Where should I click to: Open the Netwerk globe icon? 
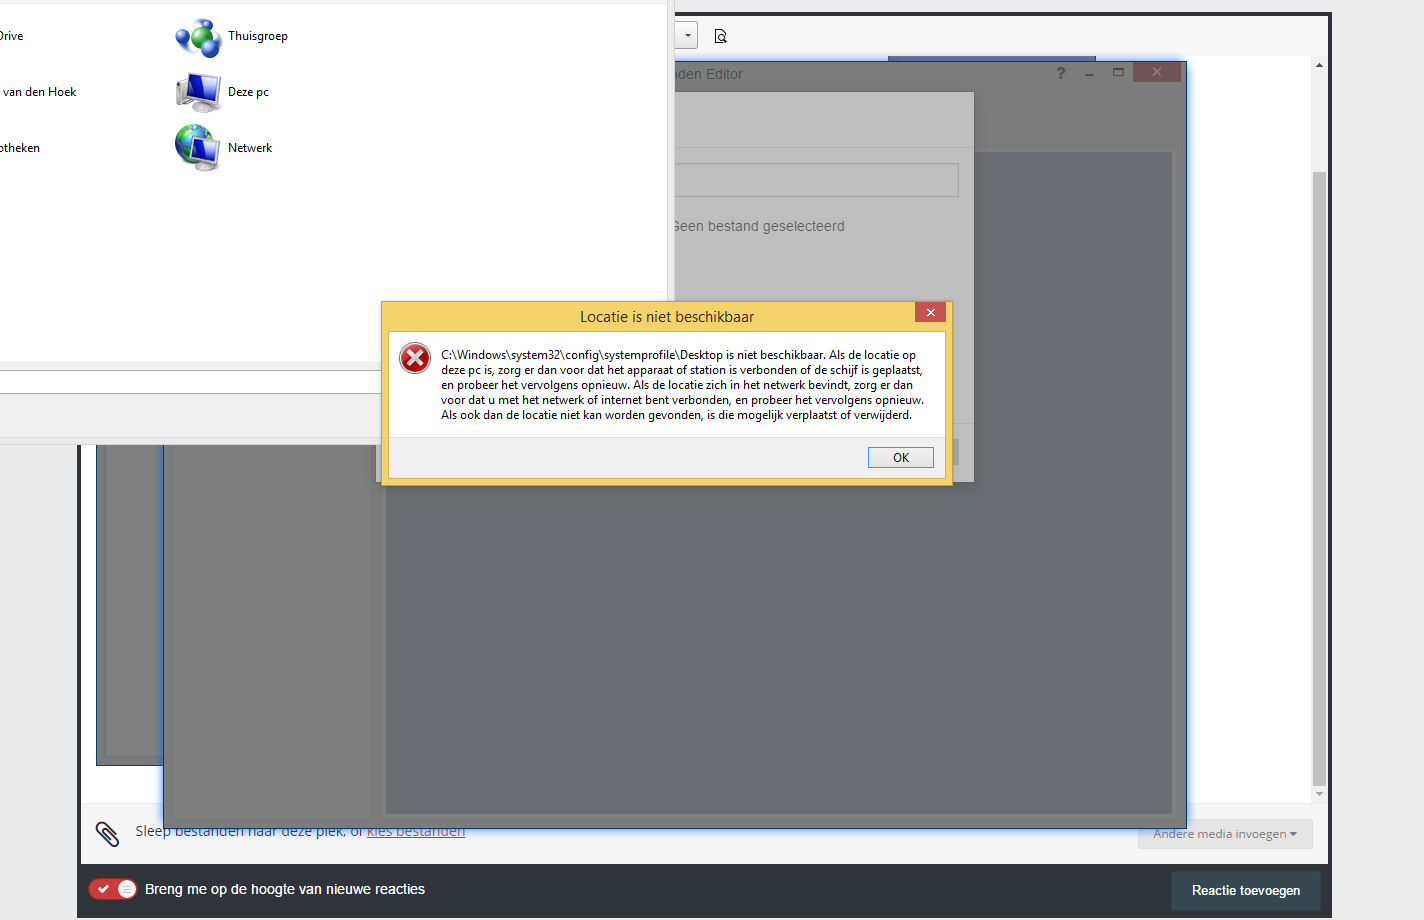[198, 148]
